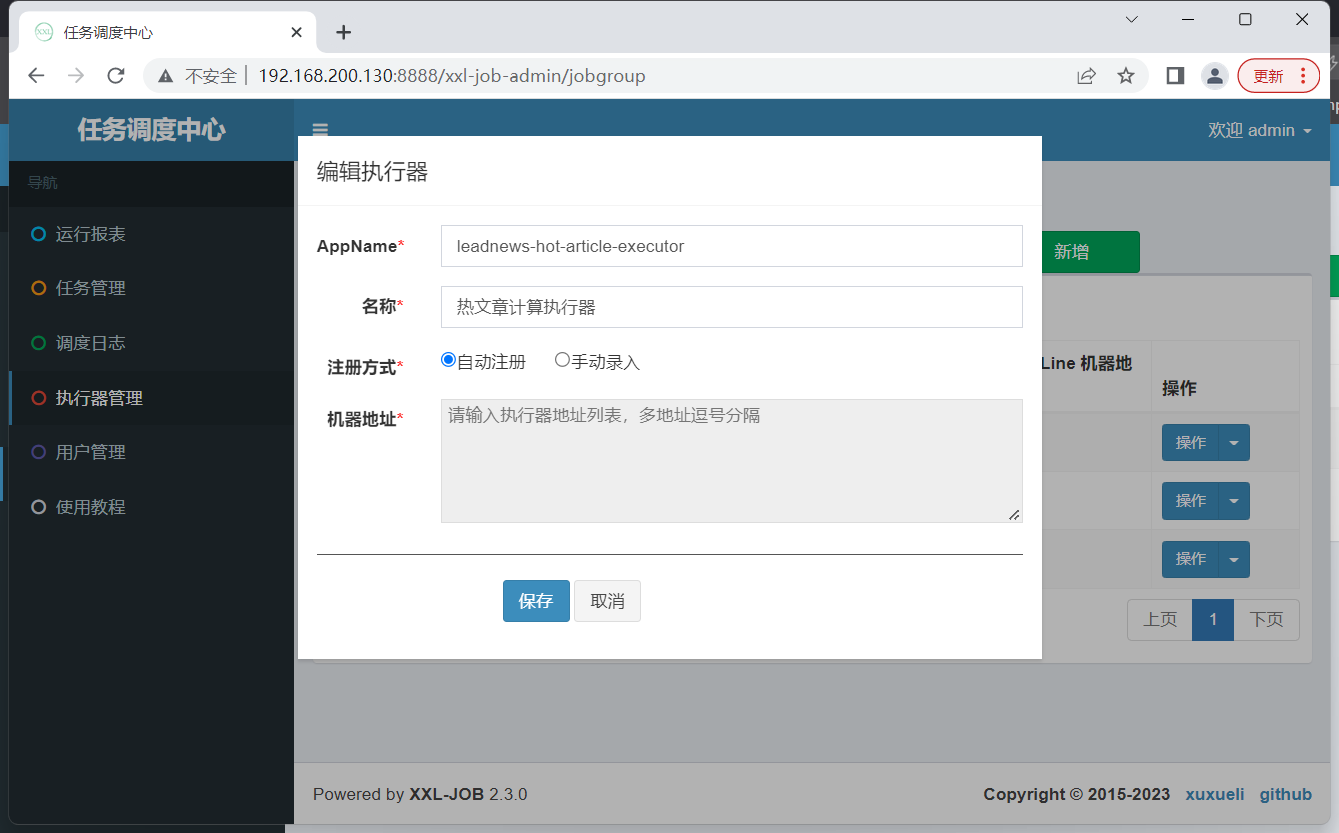Select page 1 in pagination
The height and width of the screenshot is (833, 1339).
pos(1213,620)
